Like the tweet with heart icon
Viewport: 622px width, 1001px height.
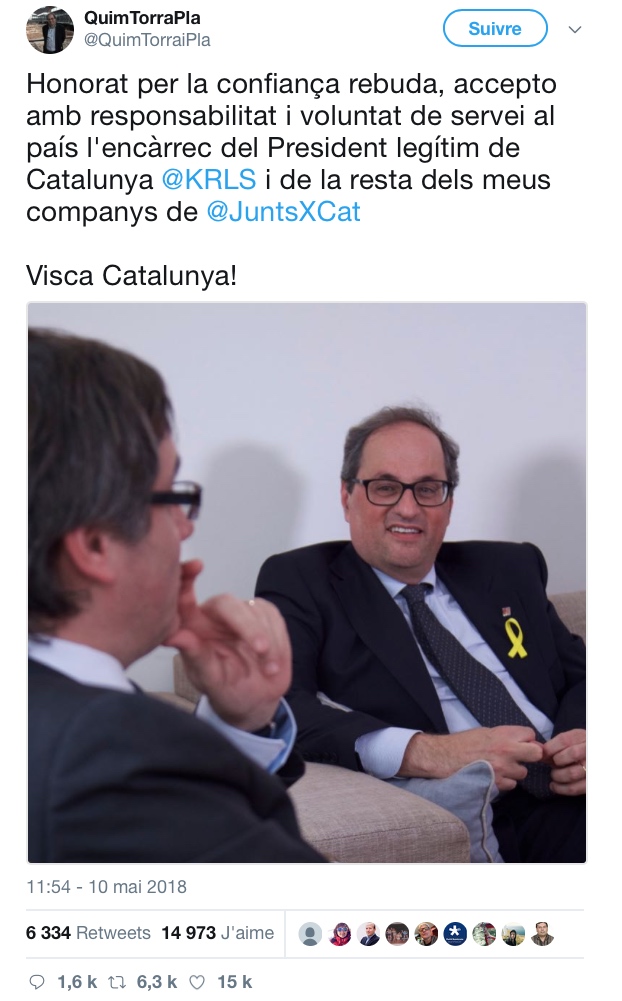[199, 982]
